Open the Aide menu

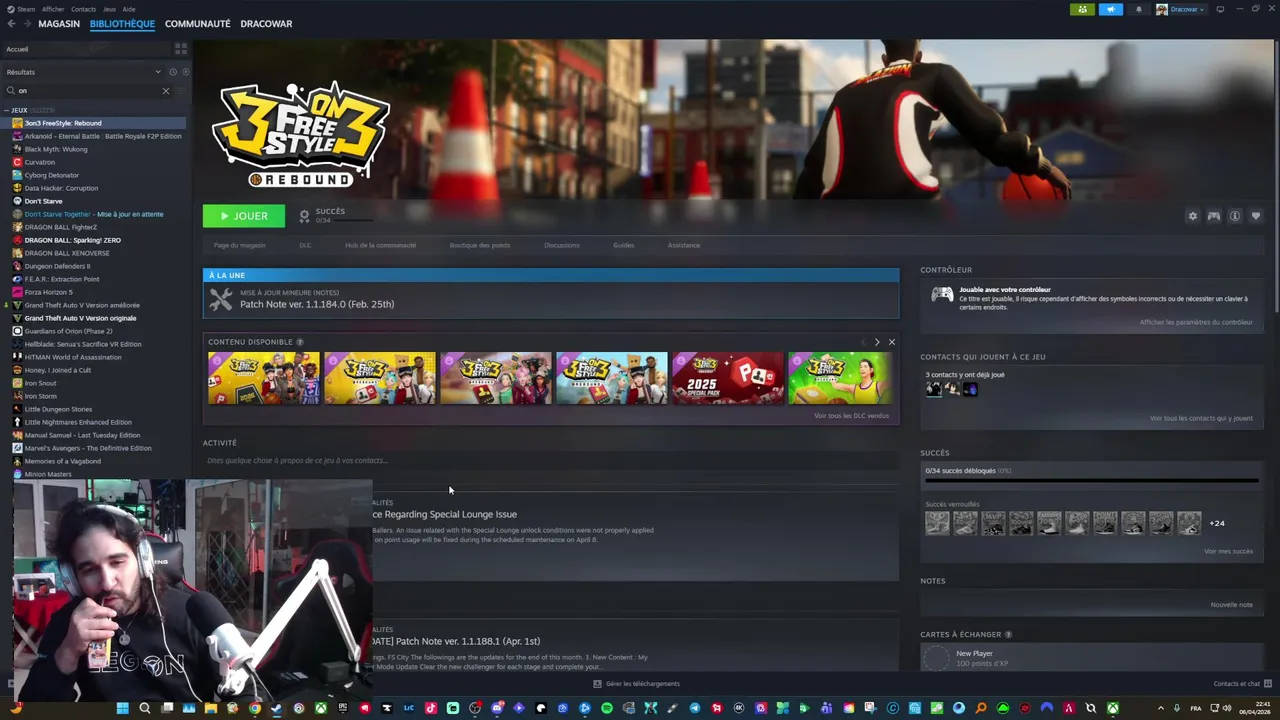click(129, 9)
